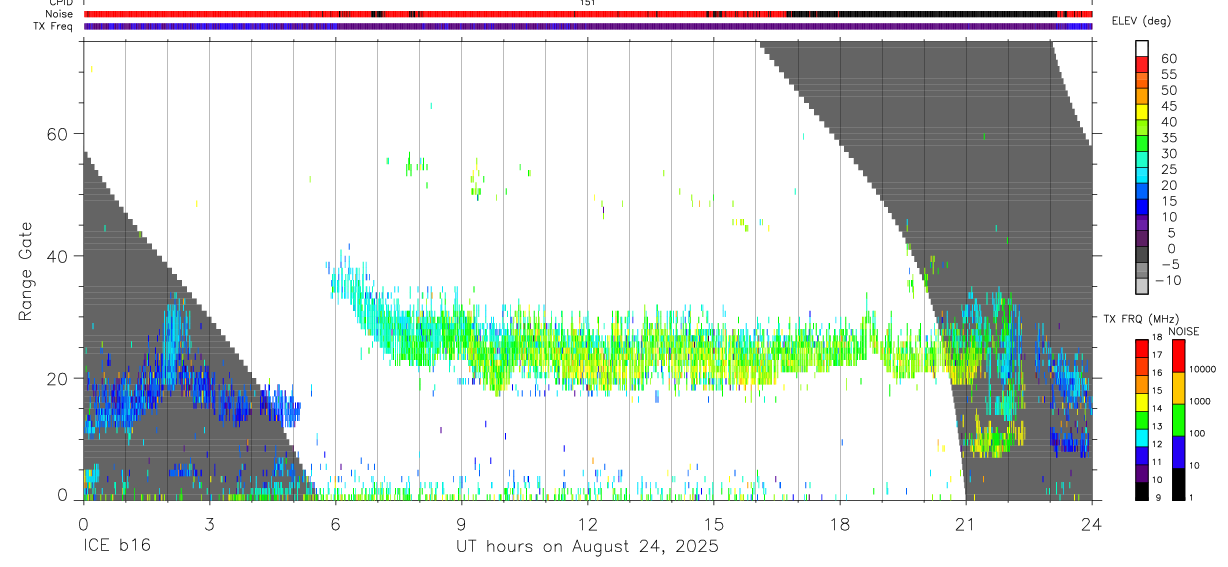Image resolution: width=1228 pixels, height=567 pixels.
Task: Click the x-axis tick label '3'
Action: point(209,524)
